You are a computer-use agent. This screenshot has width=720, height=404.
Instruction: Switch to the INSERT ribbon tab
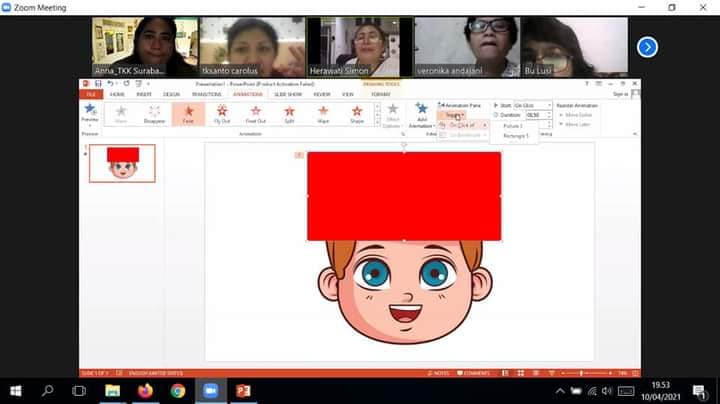coord(144,94)
